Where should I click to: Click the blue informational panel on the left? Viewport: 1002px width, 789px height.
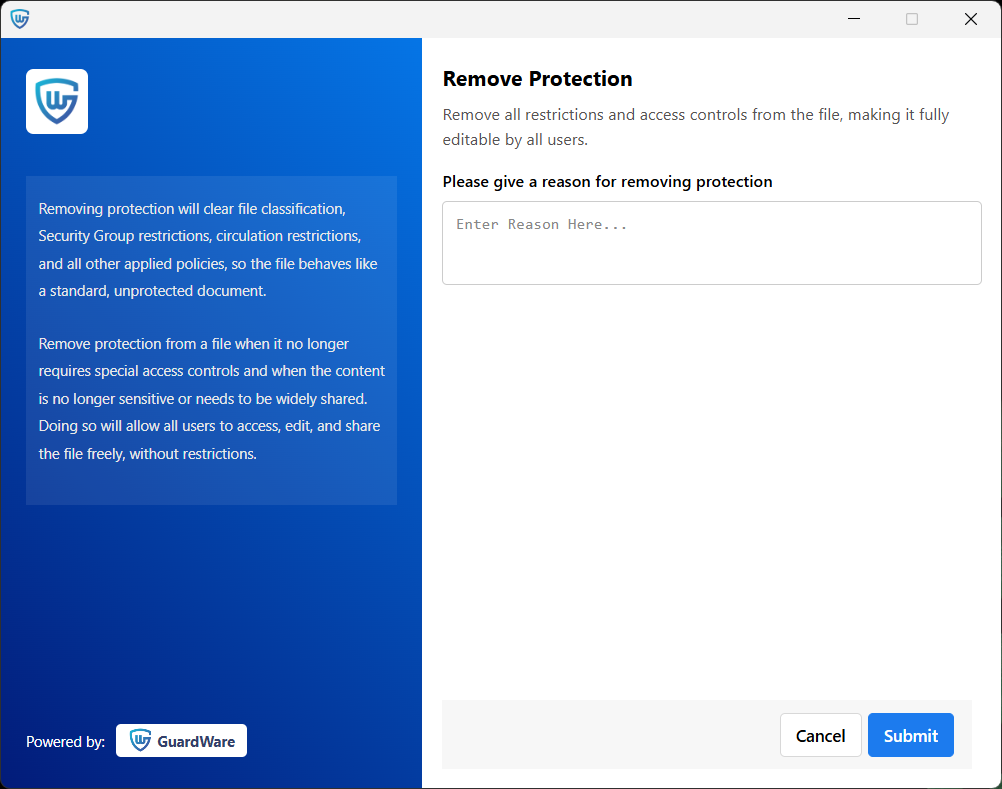coord(211,340)
